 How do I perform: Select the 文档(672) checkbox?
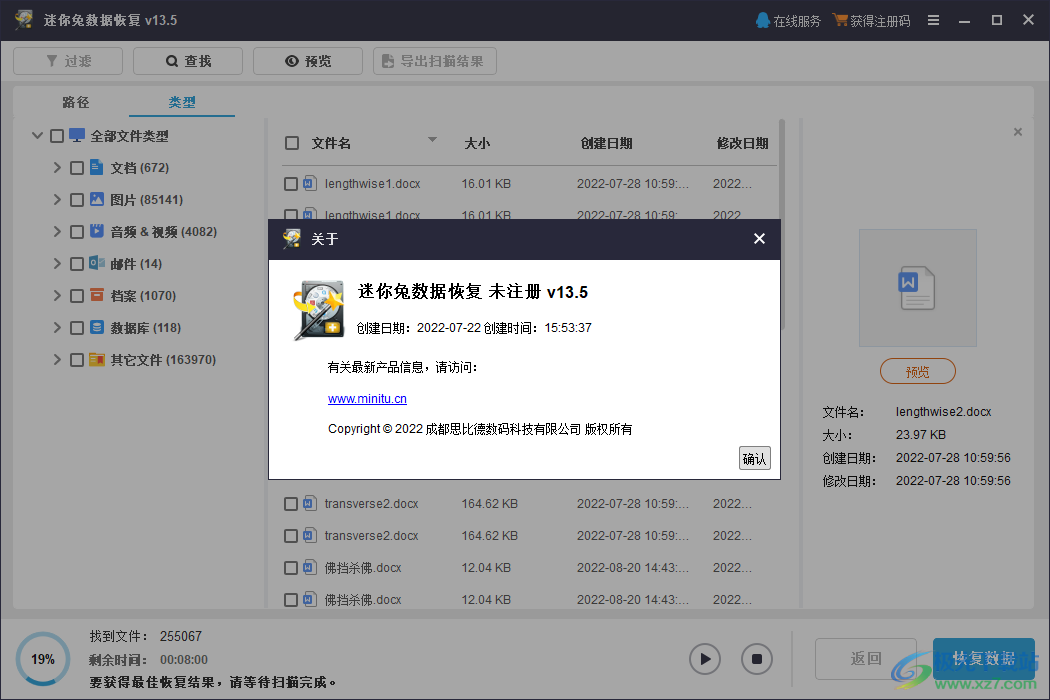click(77, 167)
